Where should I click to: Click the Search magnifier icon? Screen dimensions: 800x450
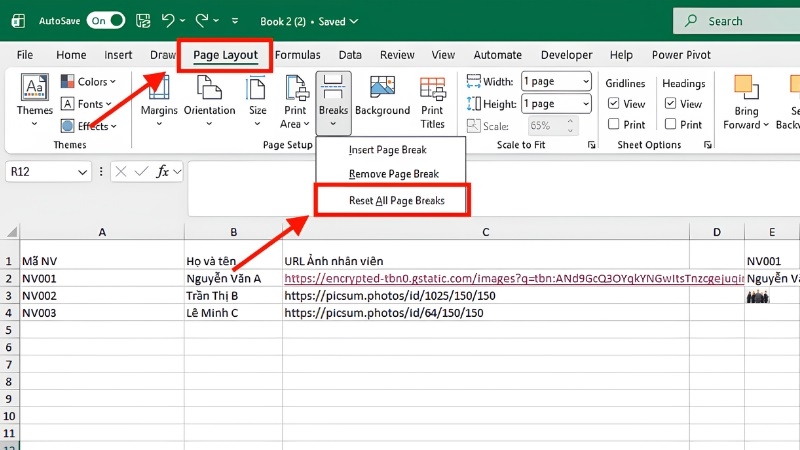pyautogui.click(x=691, y=21)
